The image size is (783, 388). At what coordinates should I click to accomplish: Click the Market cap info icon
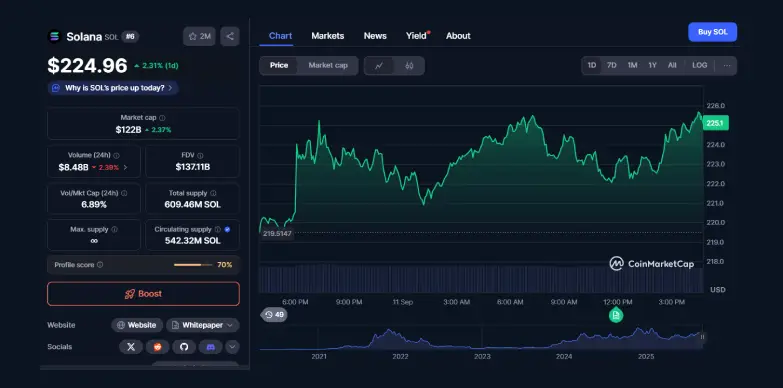(x=162, y=118)
